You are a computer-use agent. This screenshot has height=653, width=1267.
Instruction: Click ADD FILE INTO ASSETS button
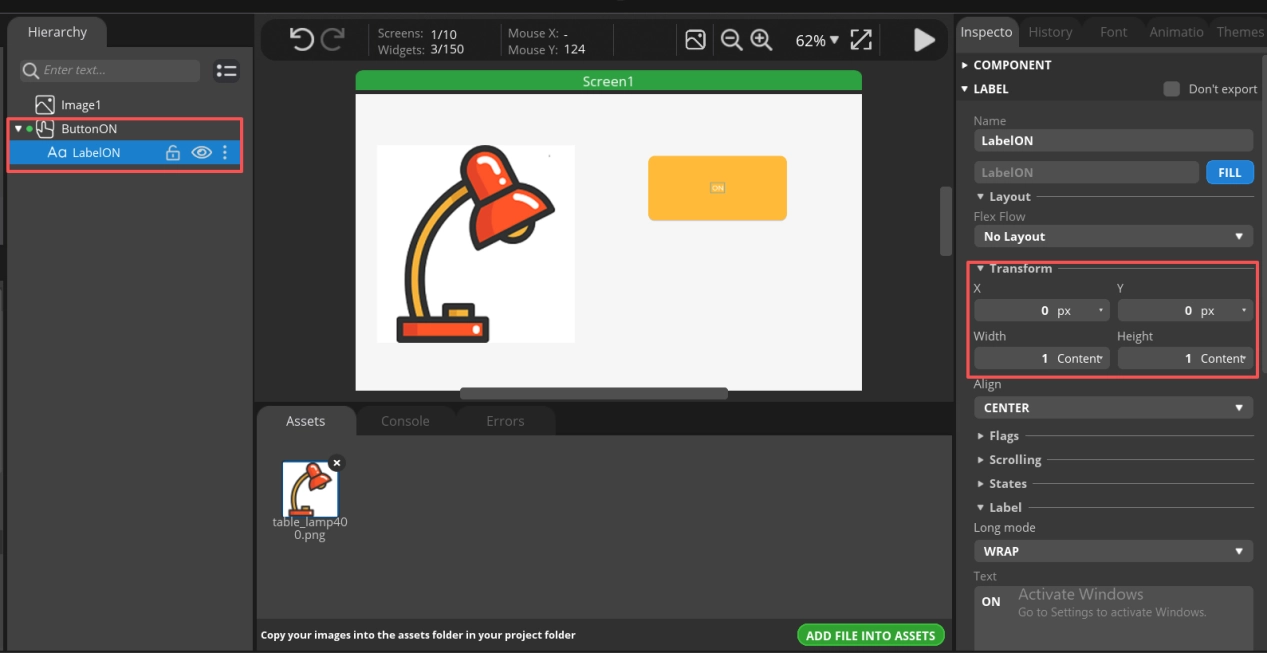pos(870,635)
